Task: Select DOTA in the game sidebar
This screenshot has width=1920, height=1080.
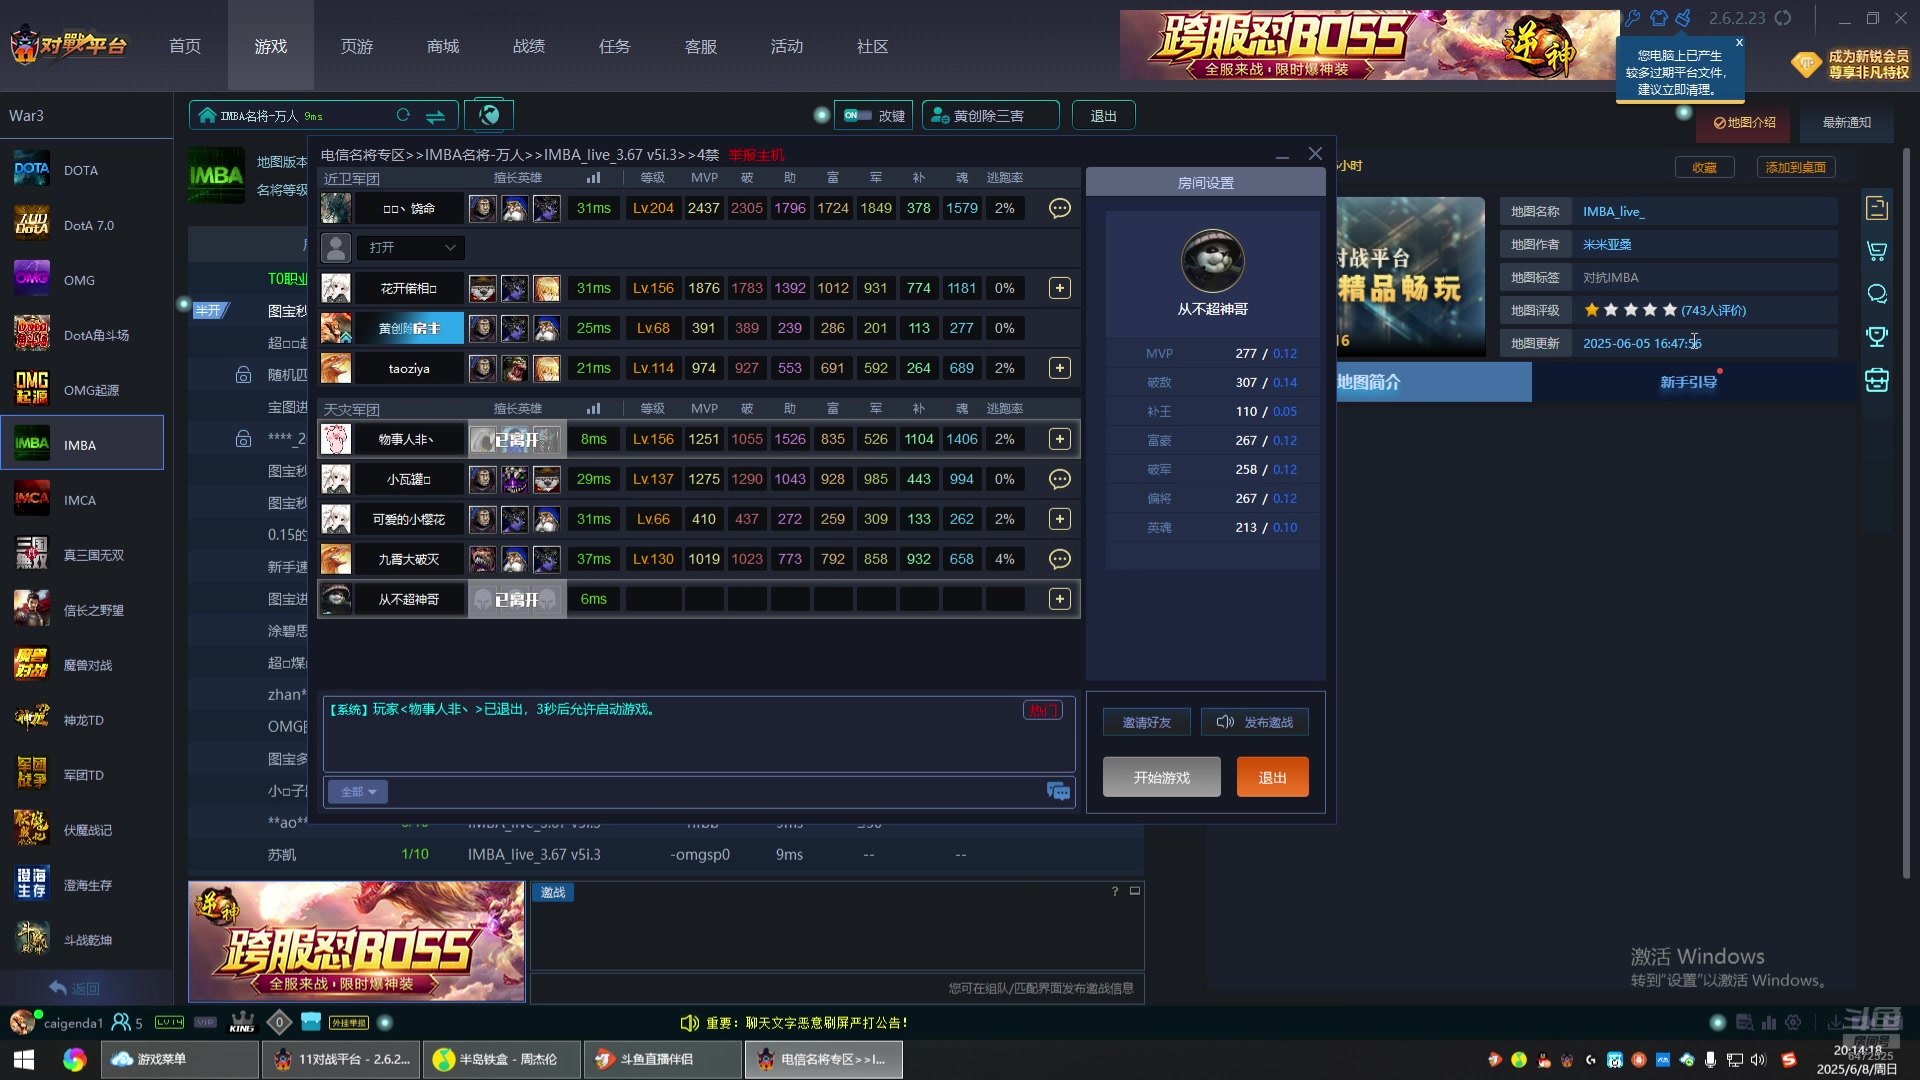Action: [x=82, y=170]
